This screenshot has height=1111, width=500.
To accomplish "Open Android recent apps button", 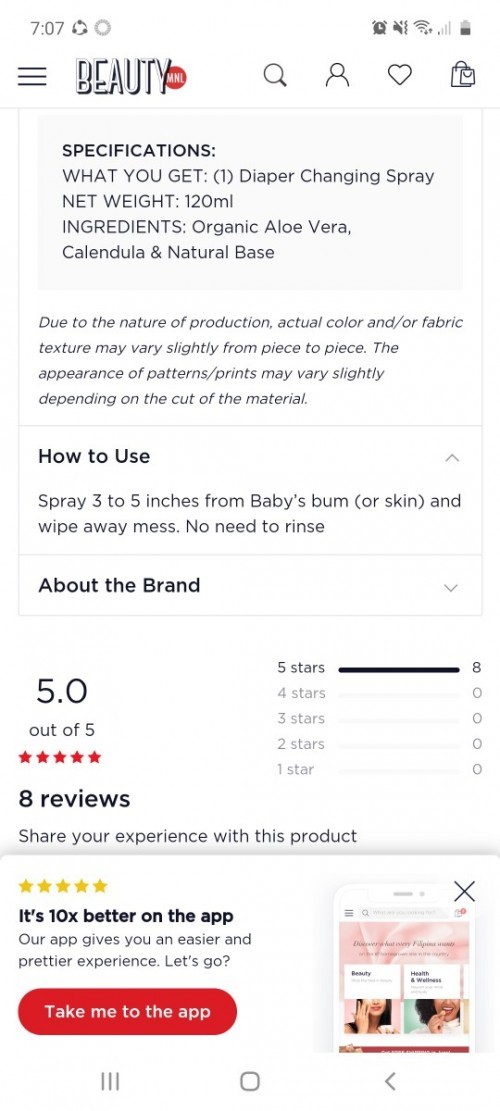I will 110,1081.
